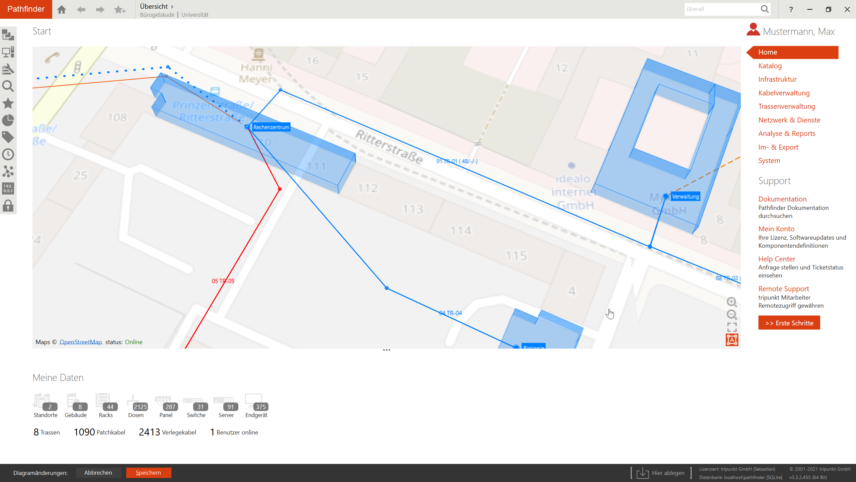Image resolution: width=856 pixels, height=482 pixels.
Task: Click the lock icon in left sidebar
Action: click(8, 206)
